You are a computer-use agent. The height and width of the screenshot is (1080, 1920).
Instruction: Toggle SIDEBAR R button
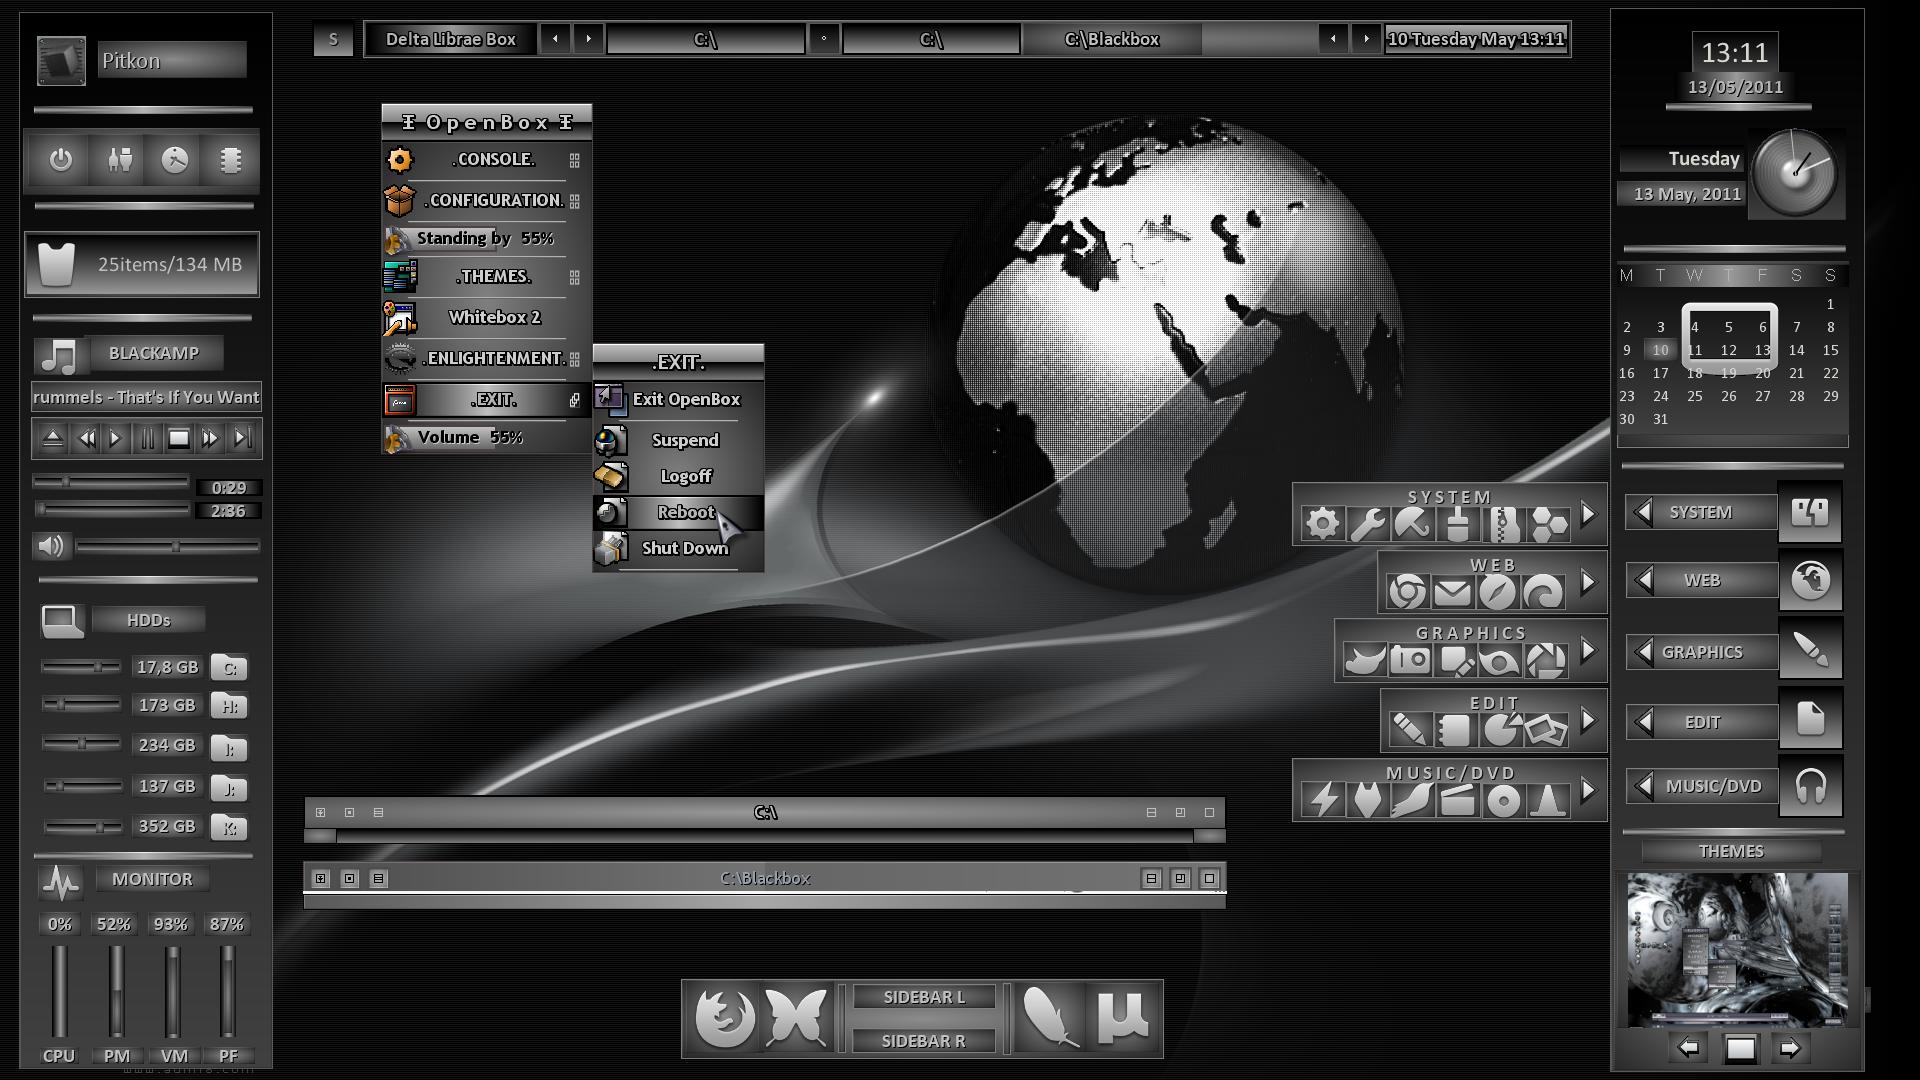pyautogui.click(x=923, y=1041)
